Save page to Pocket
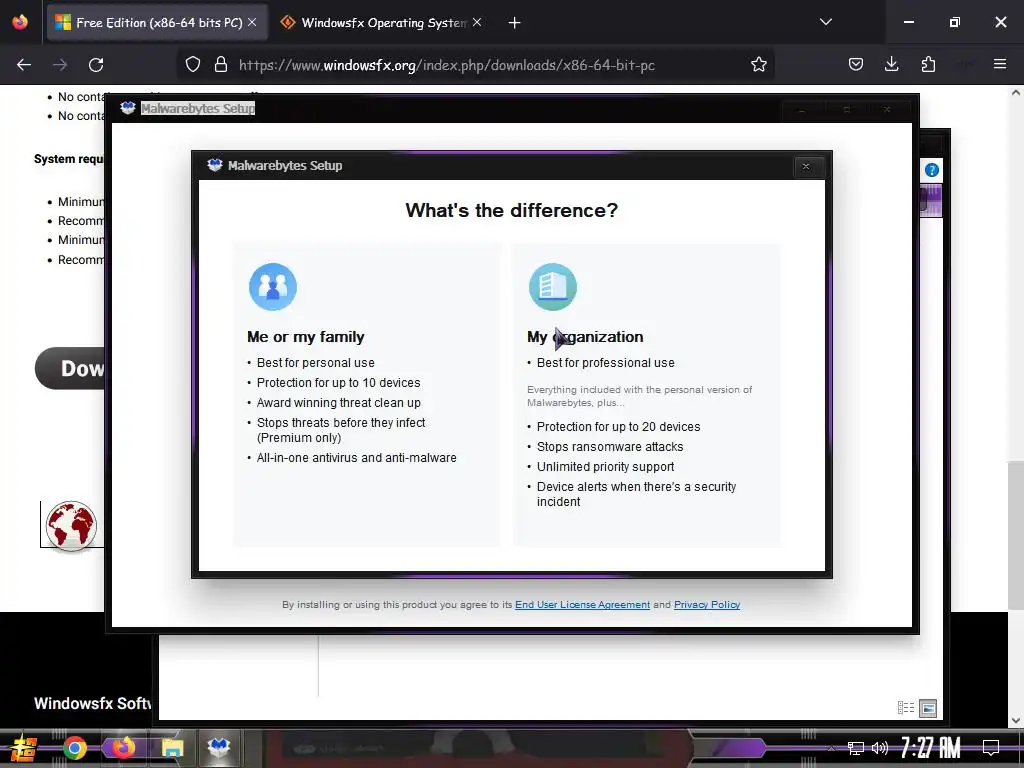The width and height of the screenshot is (1024, 768). (x=856, y=65)
